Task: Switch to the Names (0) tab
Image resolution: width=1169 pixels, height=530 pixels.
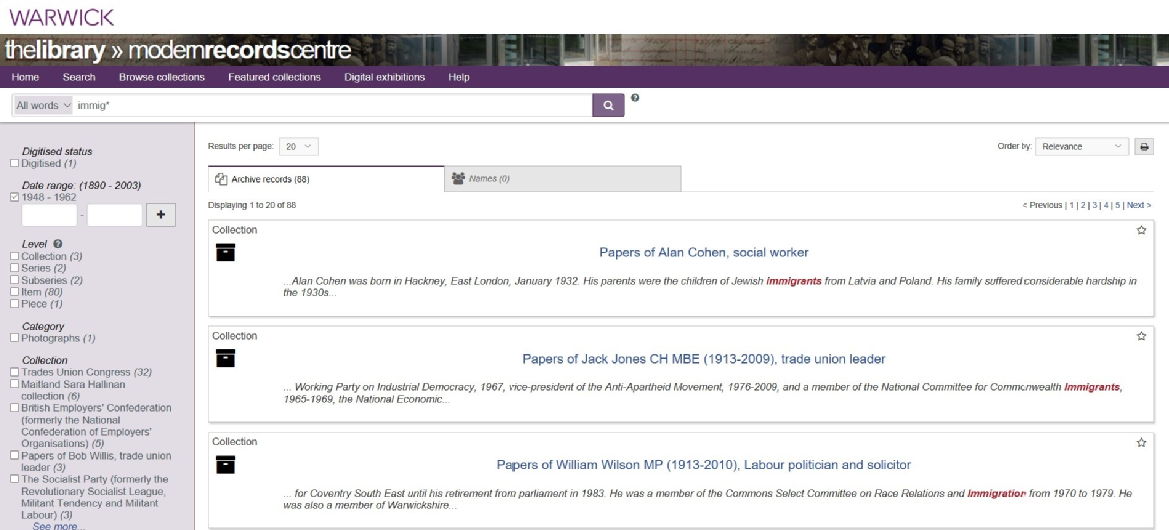Action: pyautogui.click(x=562, y=179)
